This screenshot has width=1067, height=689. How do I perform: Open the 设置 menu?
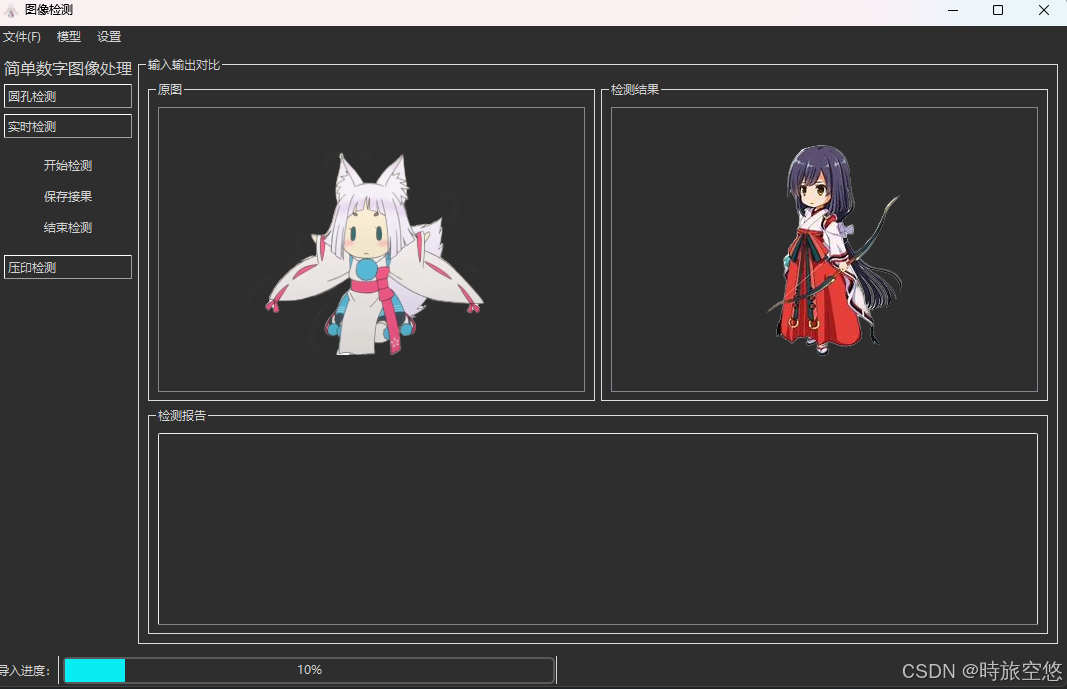[109, 37]
